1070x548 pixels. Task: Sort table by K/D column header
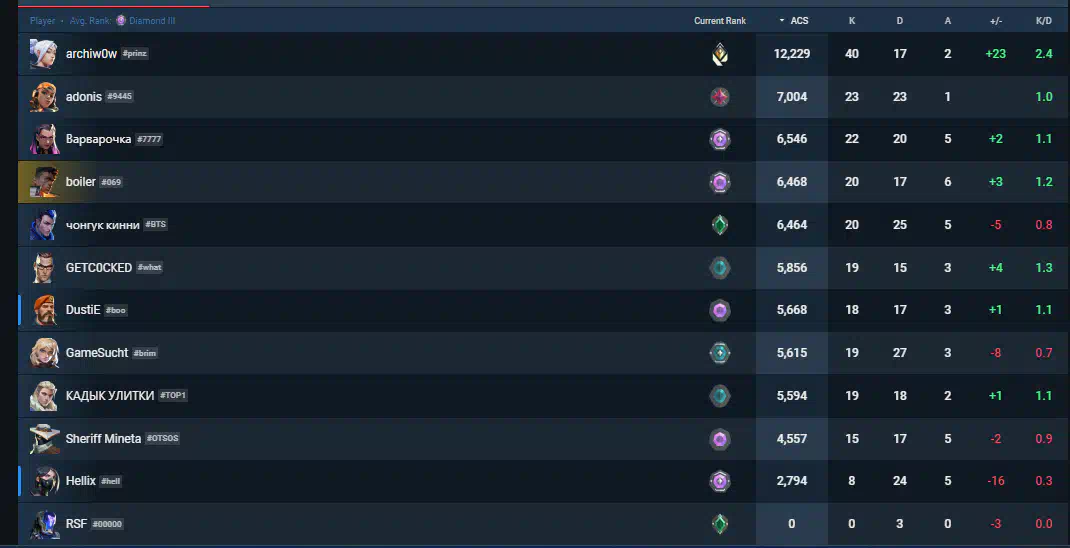[1043, 20]
